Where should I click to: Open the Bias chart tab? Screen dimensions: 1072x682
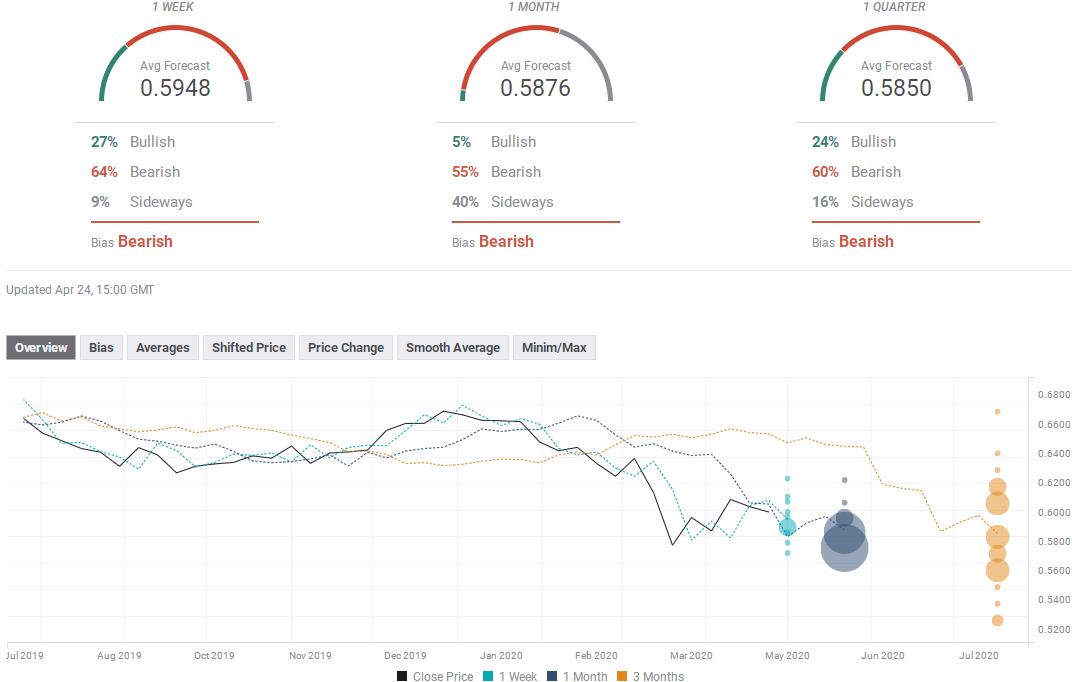101,348
